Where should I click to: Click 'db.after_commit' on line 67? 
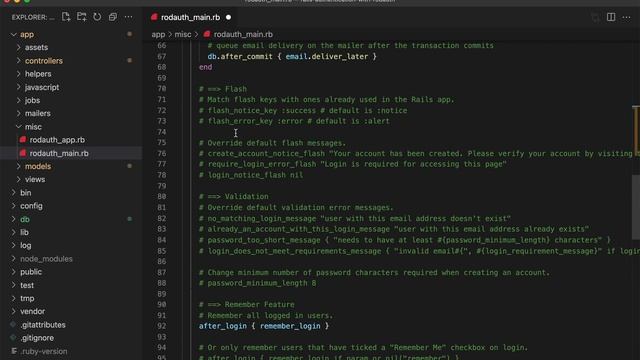pos(240,56)
